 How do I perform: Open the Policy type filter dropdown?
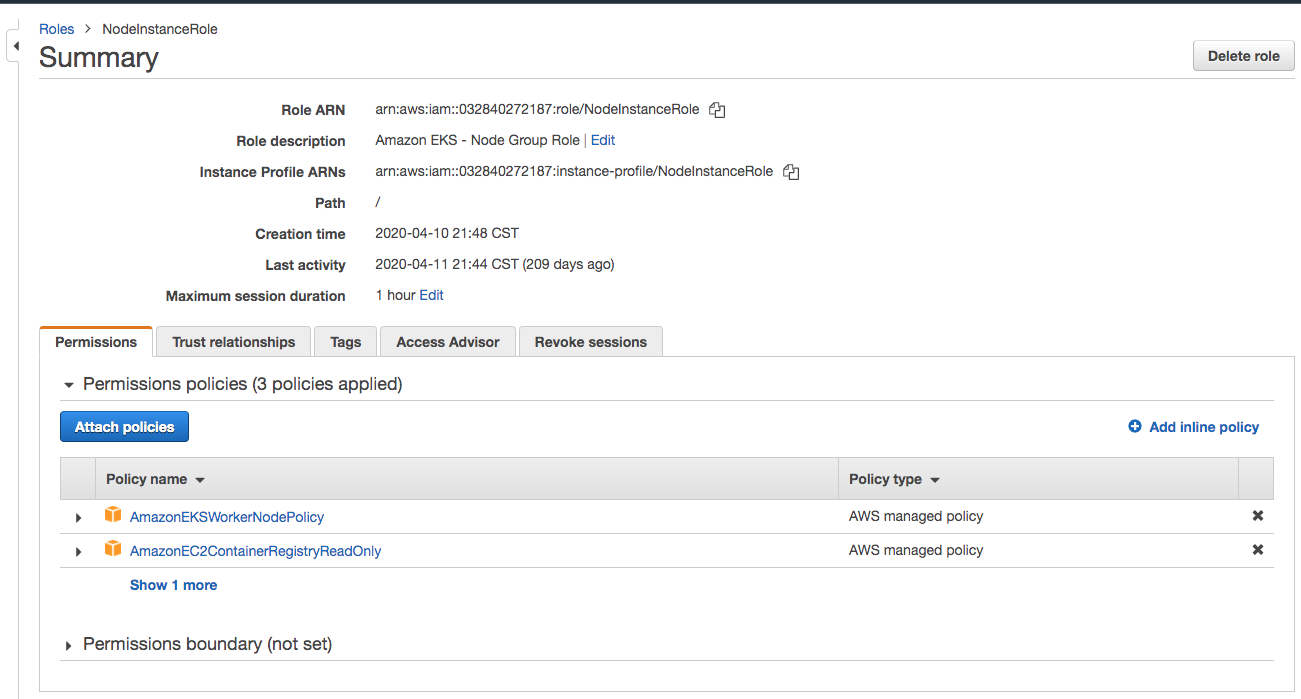point(935,479)
